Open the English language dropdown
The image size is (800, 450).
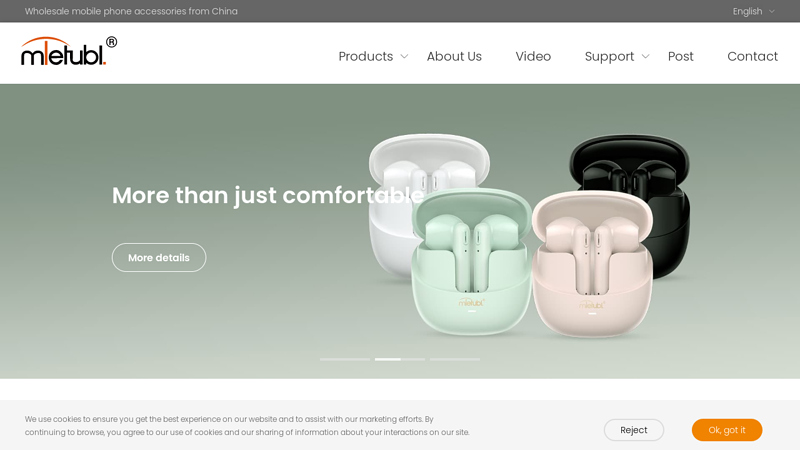tap(754, 11)
